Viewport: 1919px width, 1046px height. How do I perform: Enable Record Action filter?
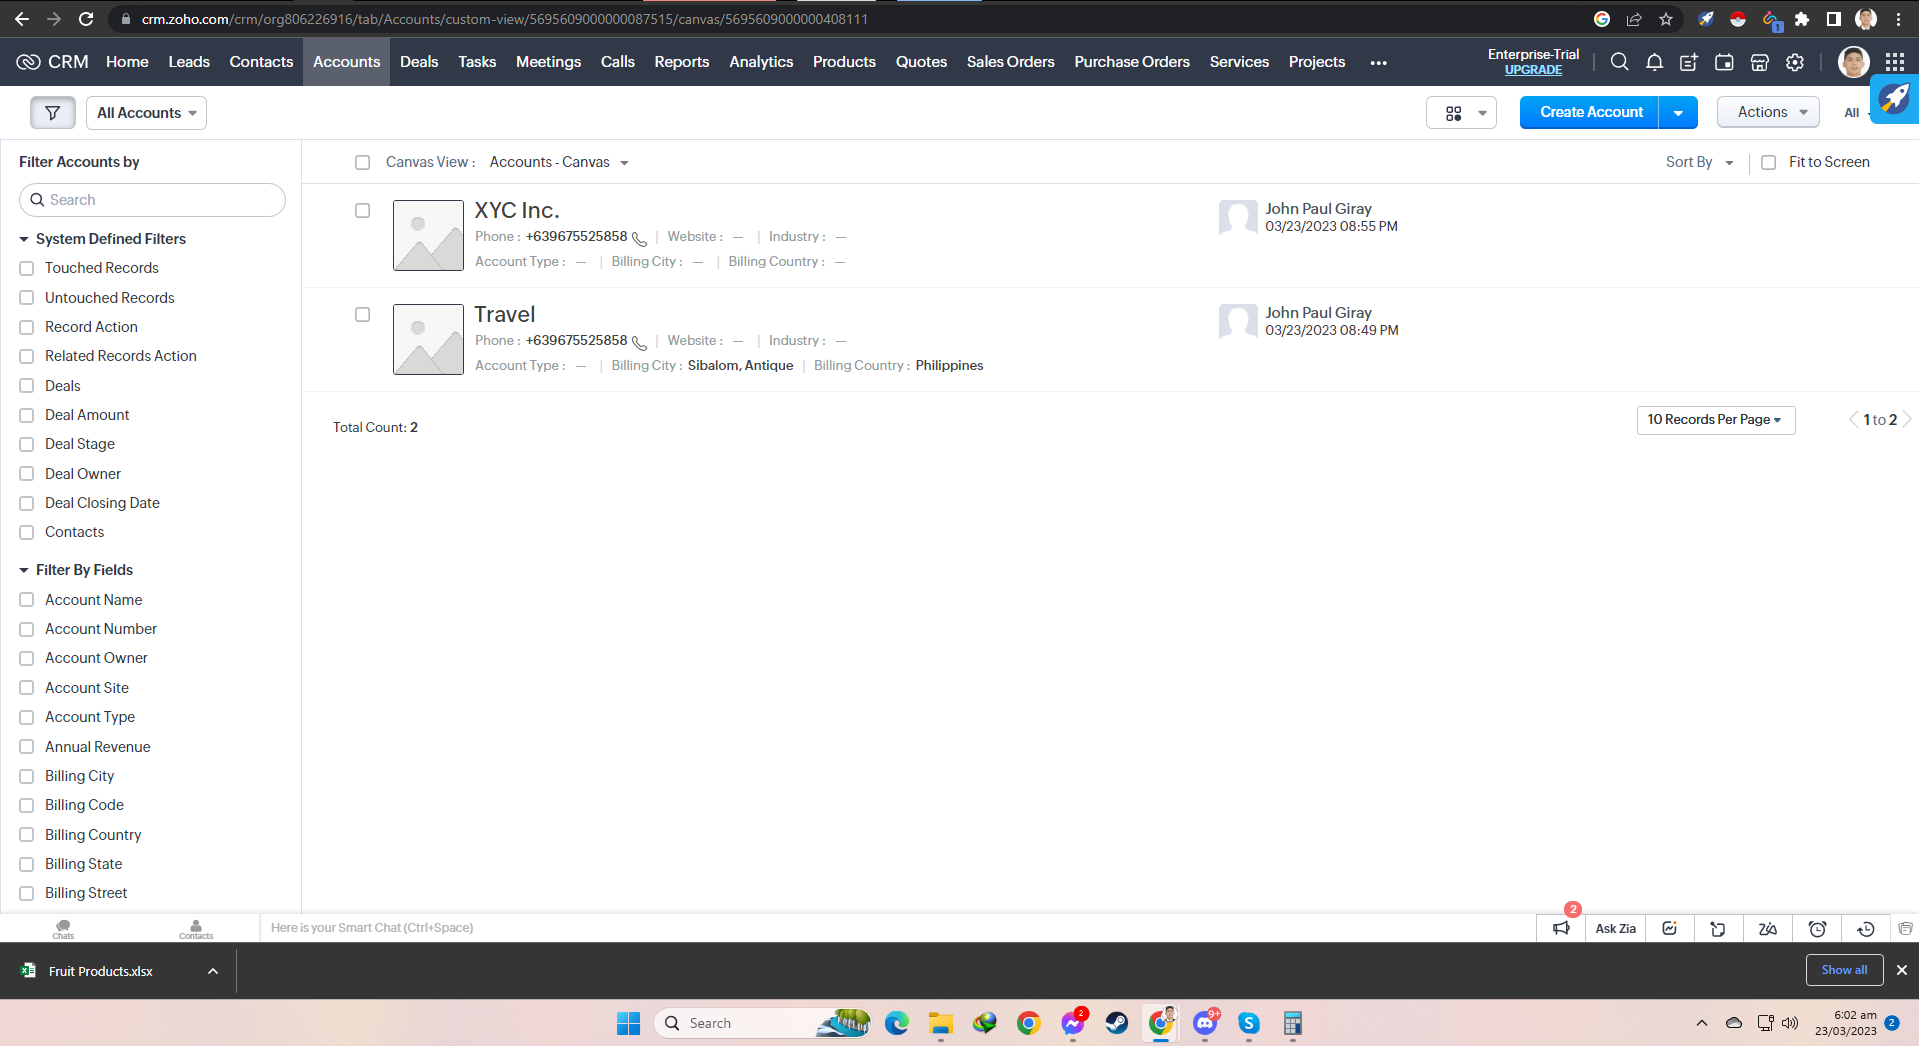click(x=27, y=327)
